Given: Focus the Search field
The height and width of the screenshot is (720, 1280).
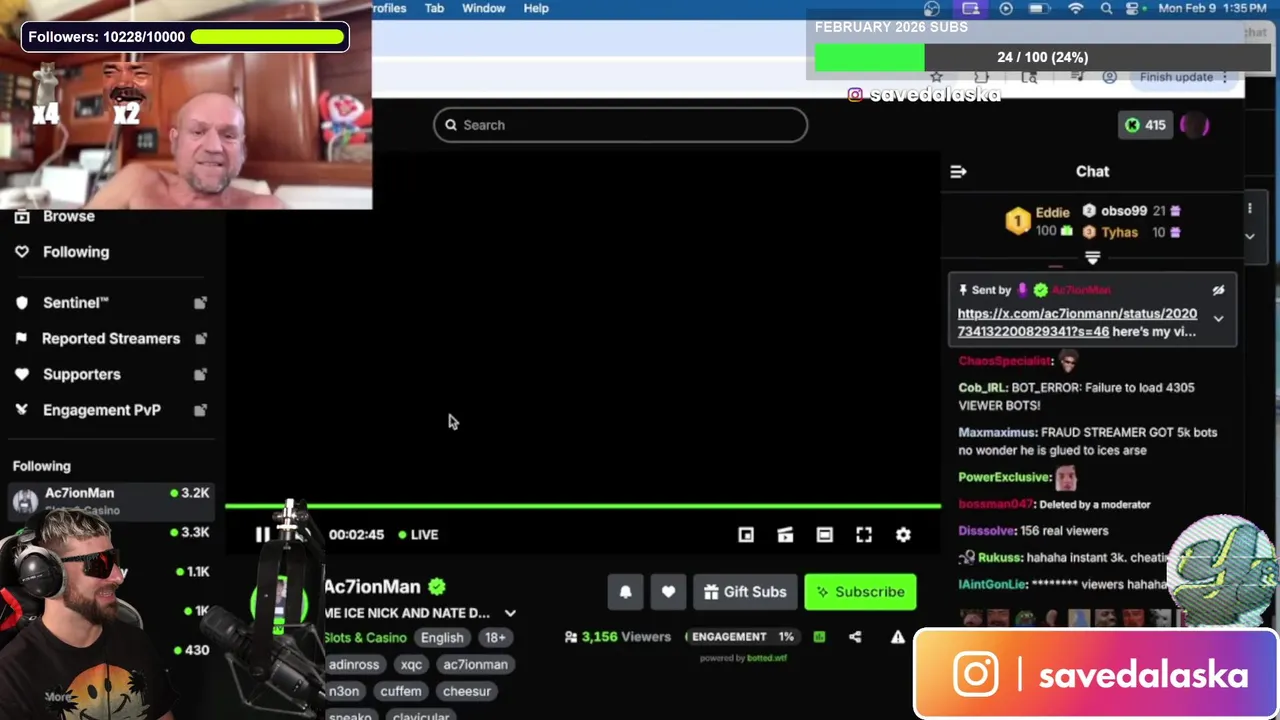Looking at the screenshot, I should tap(620, 125).
